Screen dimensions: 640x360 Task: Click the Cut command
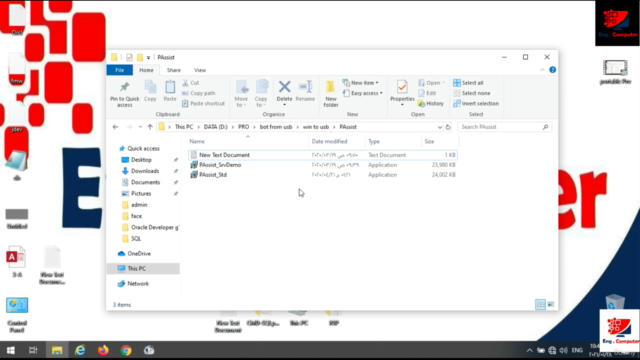point(191,83)
